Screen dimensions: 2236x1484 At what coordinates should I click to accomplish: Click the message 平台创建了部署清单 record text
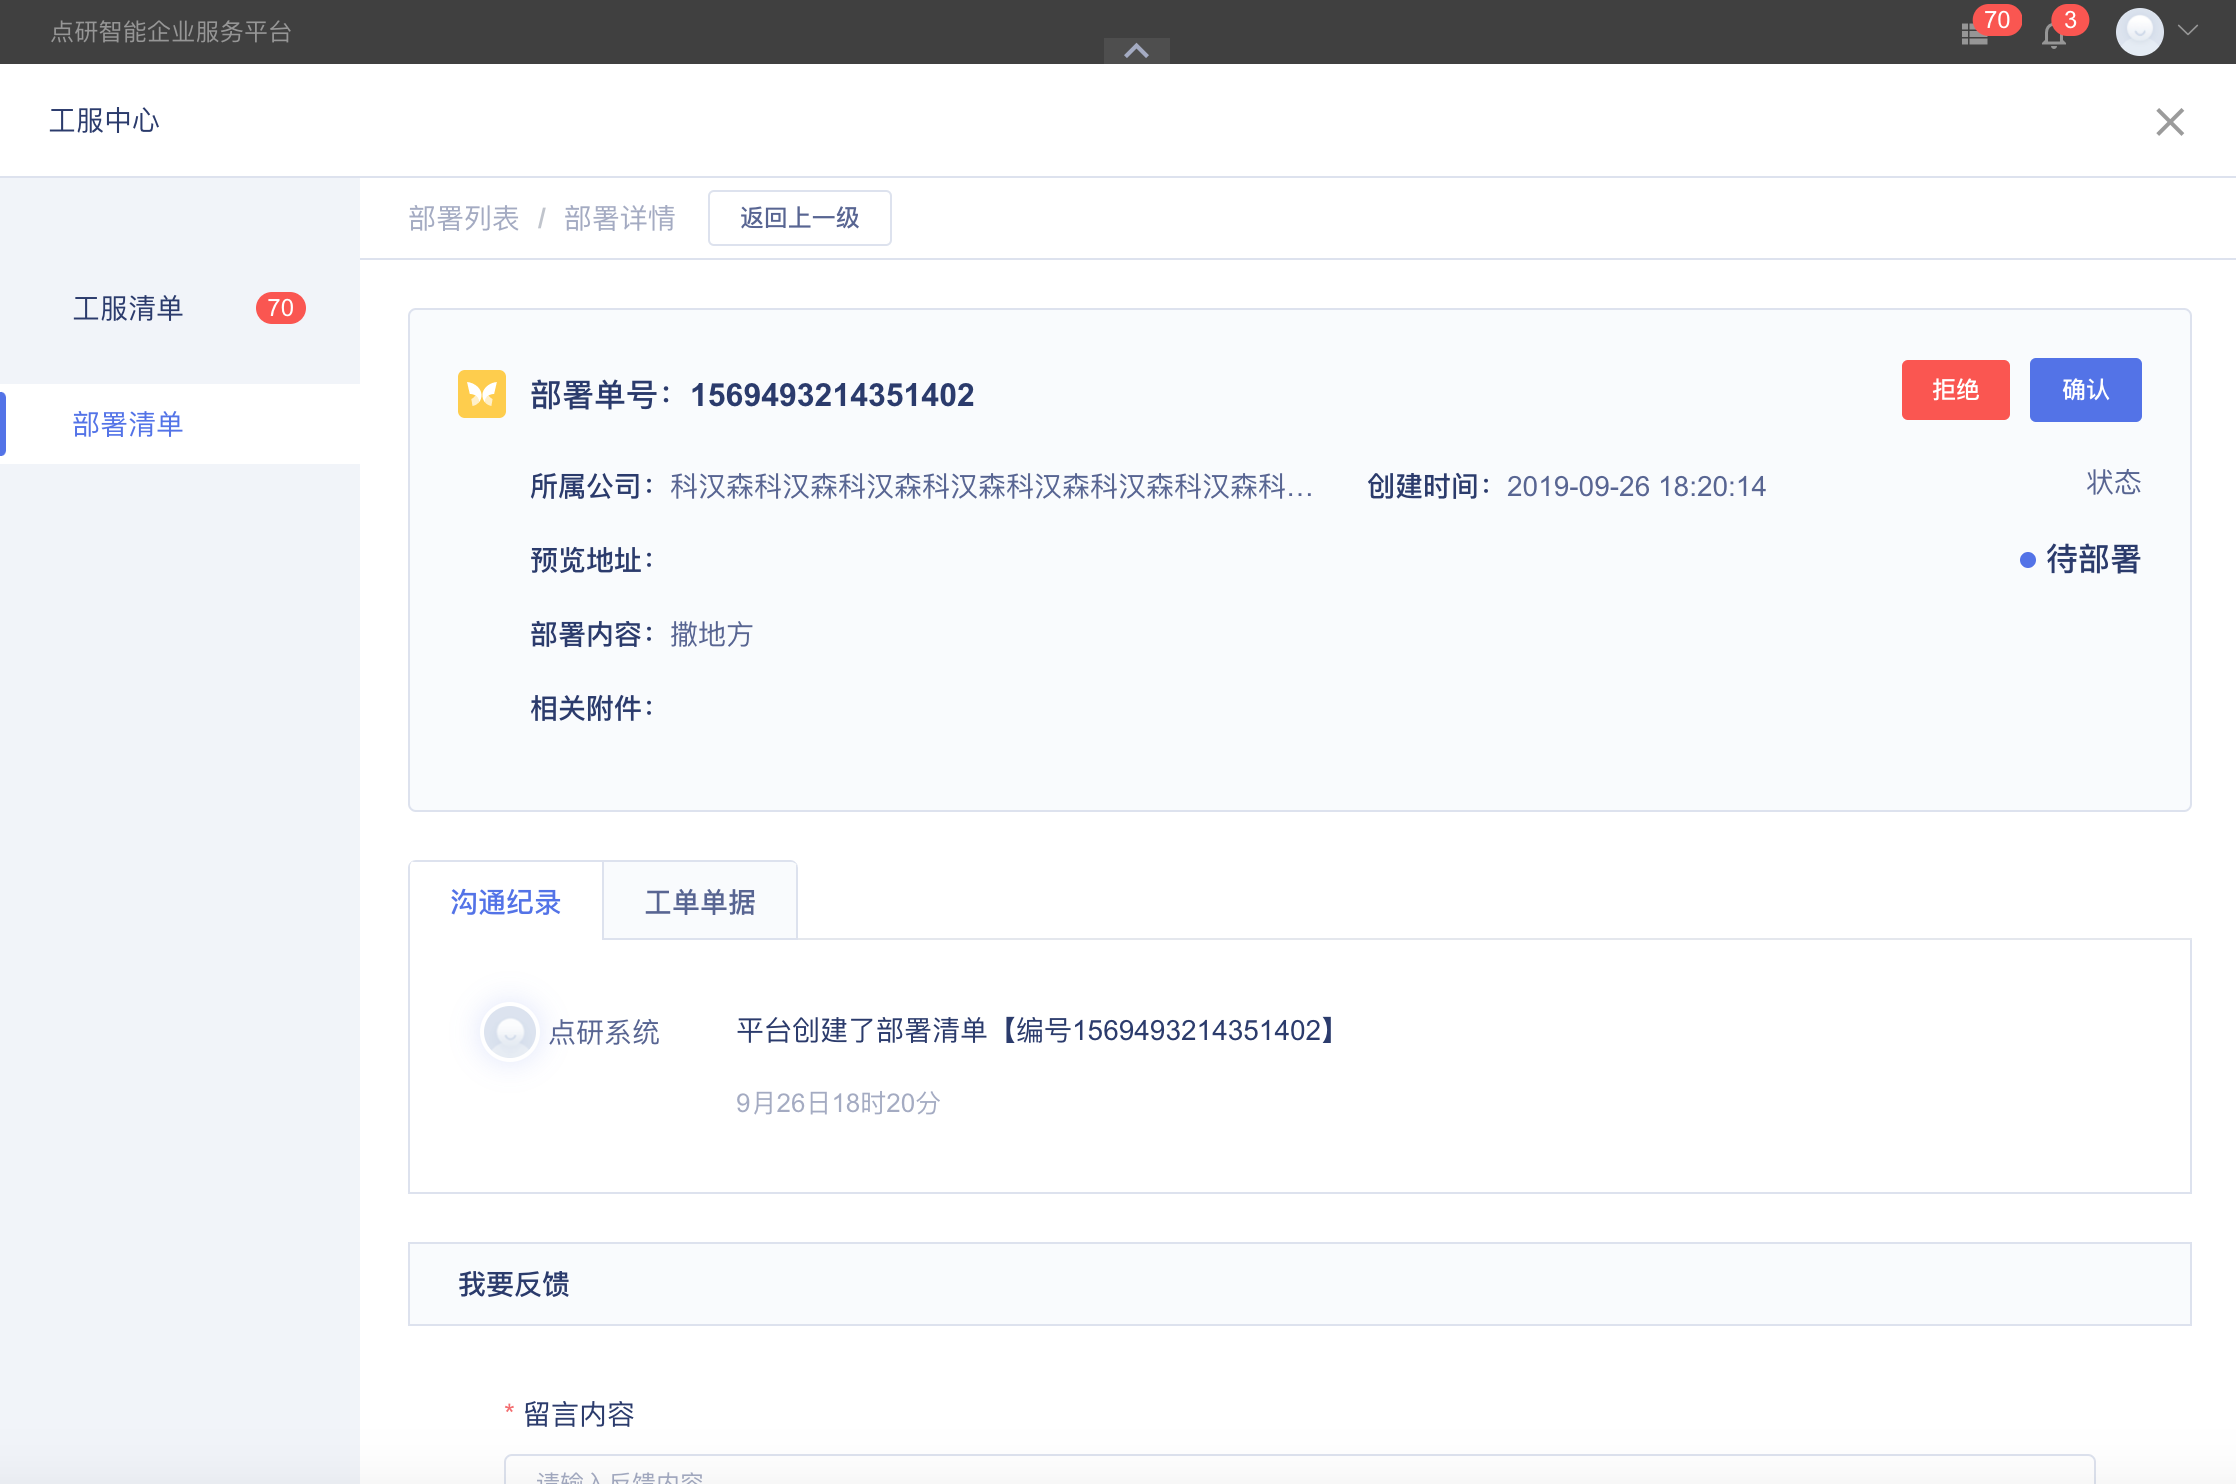tap(1036, 1030)
